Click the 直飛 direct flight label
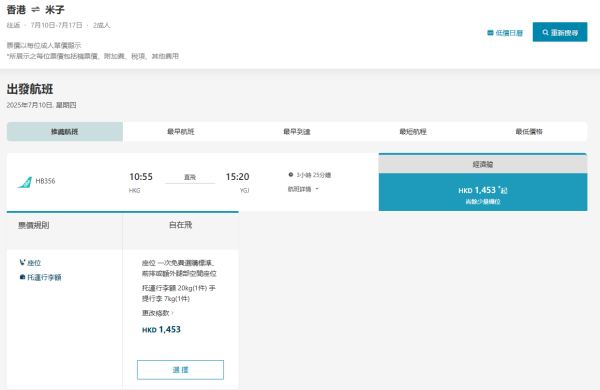Screen dimensions: 600x390 pyautogui.click(x=190, y=177)
